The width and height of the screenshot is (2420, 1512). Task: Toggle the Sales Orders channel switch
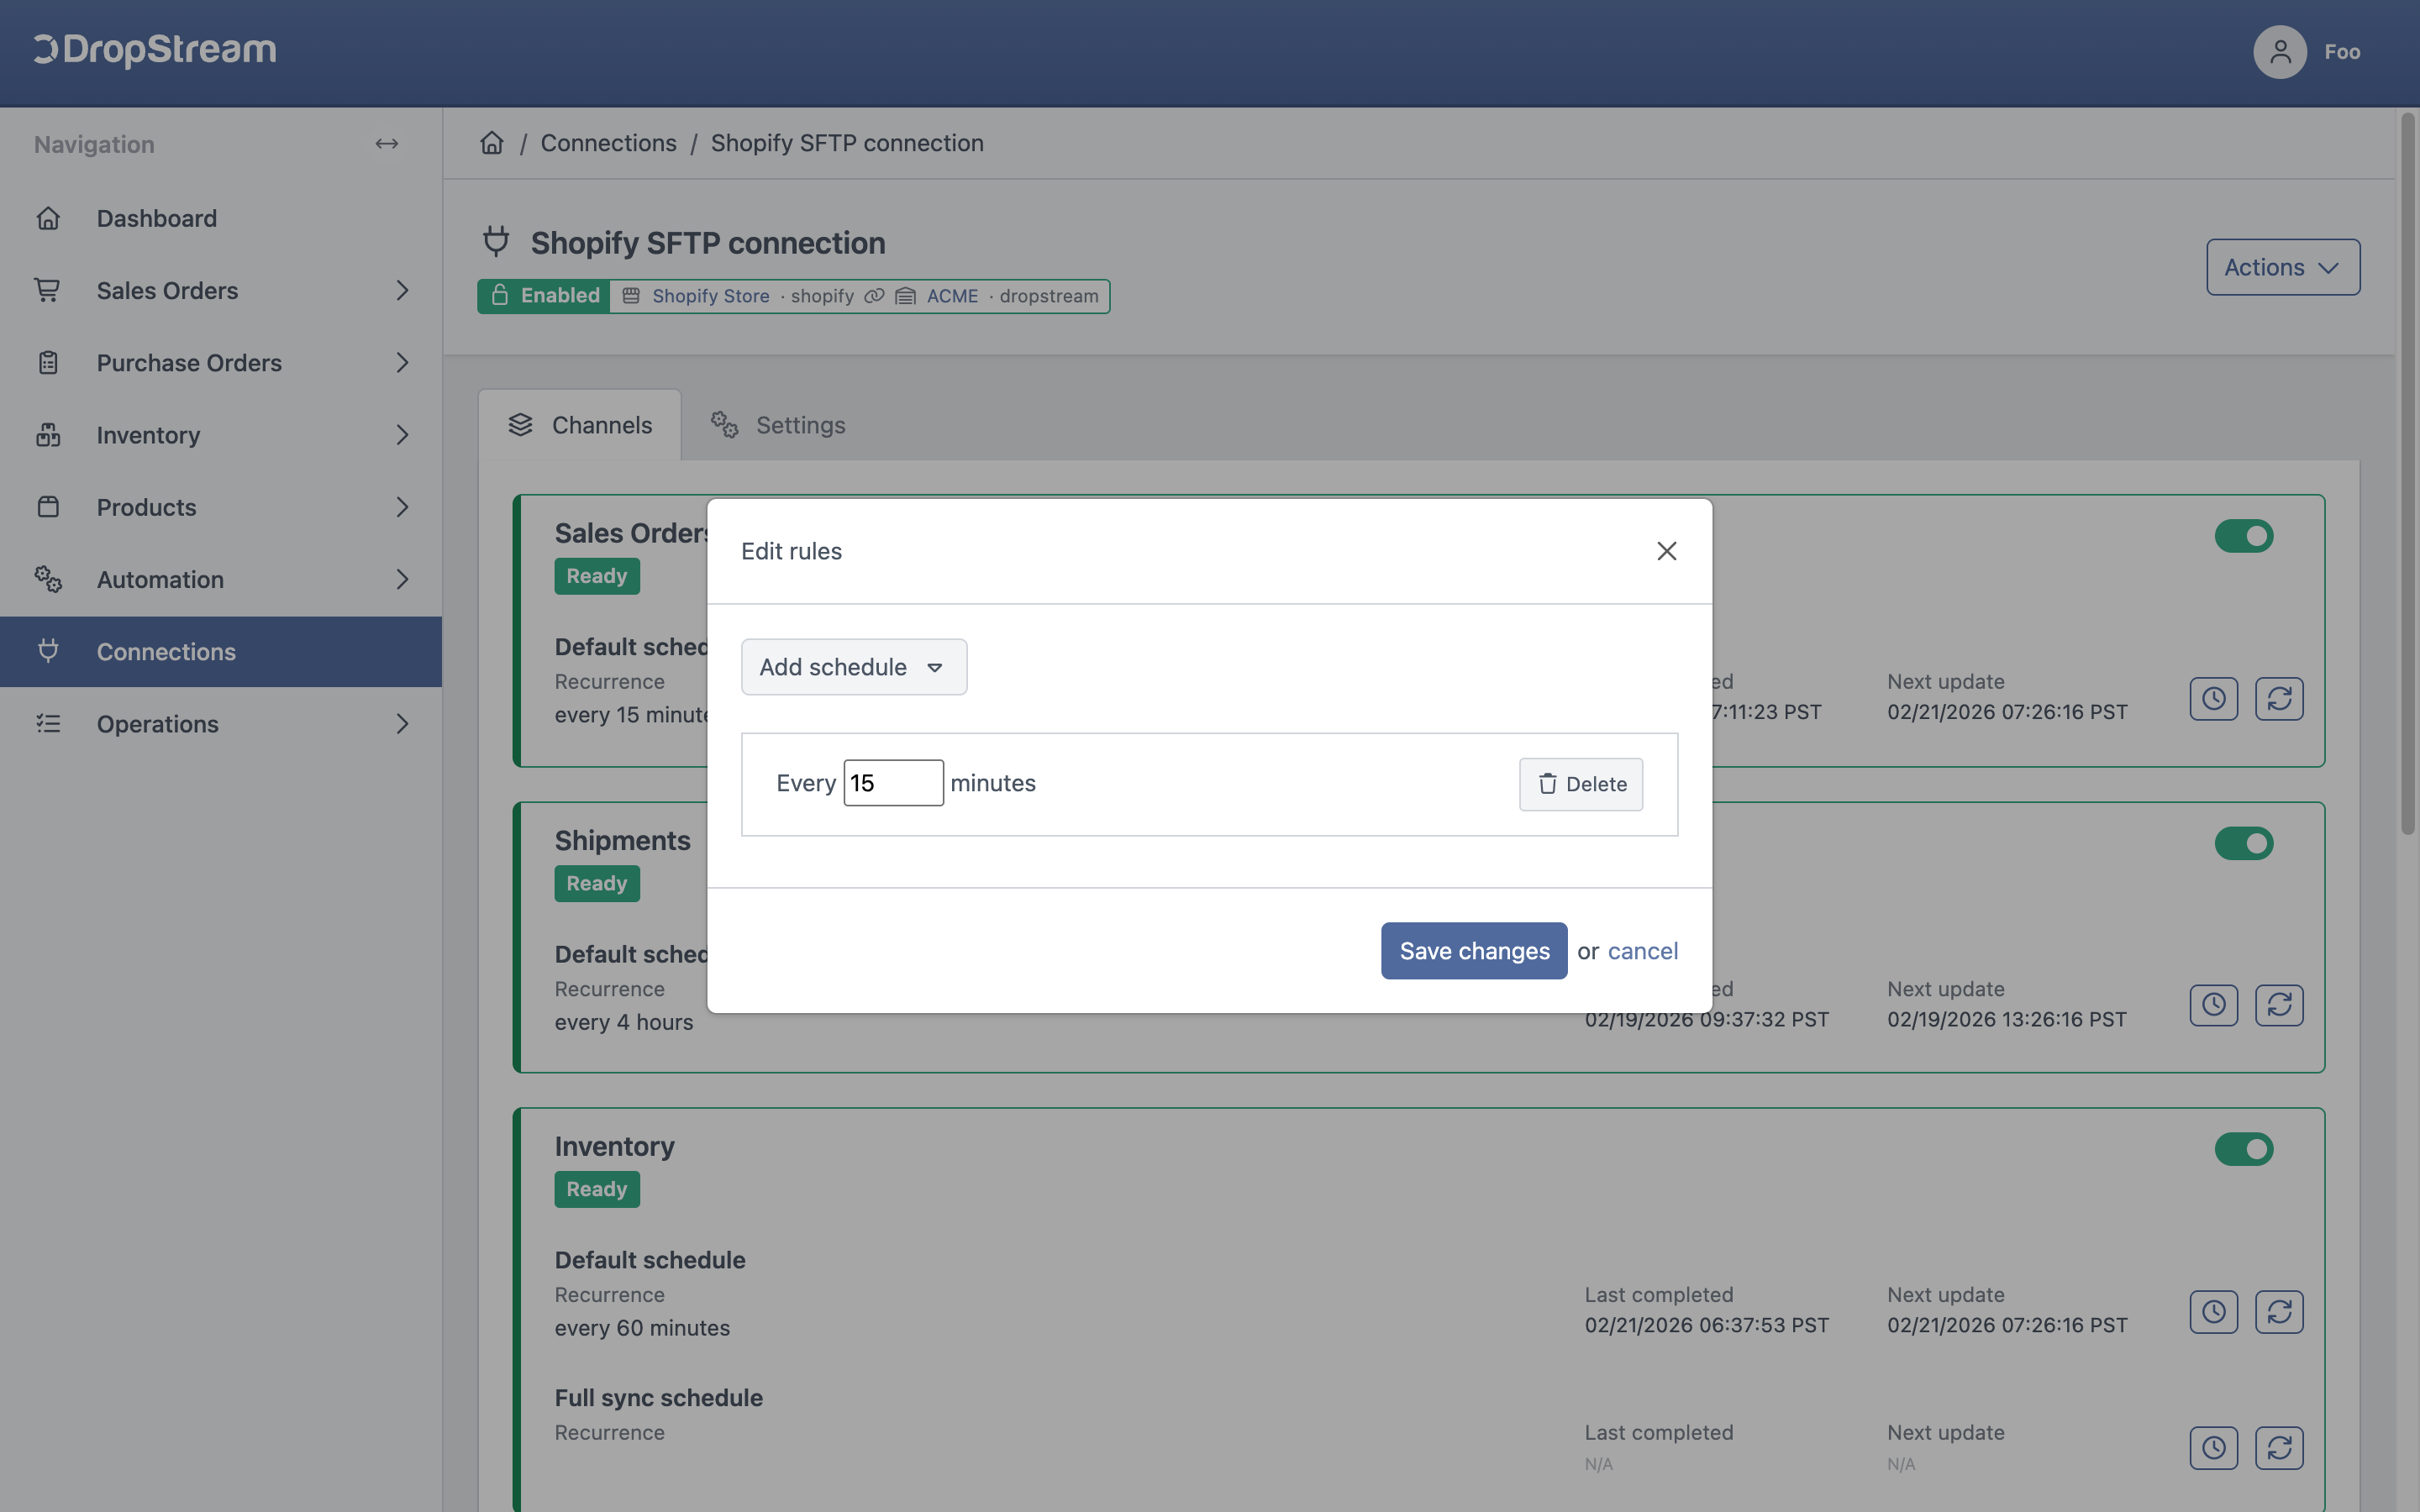point(2244,536)
